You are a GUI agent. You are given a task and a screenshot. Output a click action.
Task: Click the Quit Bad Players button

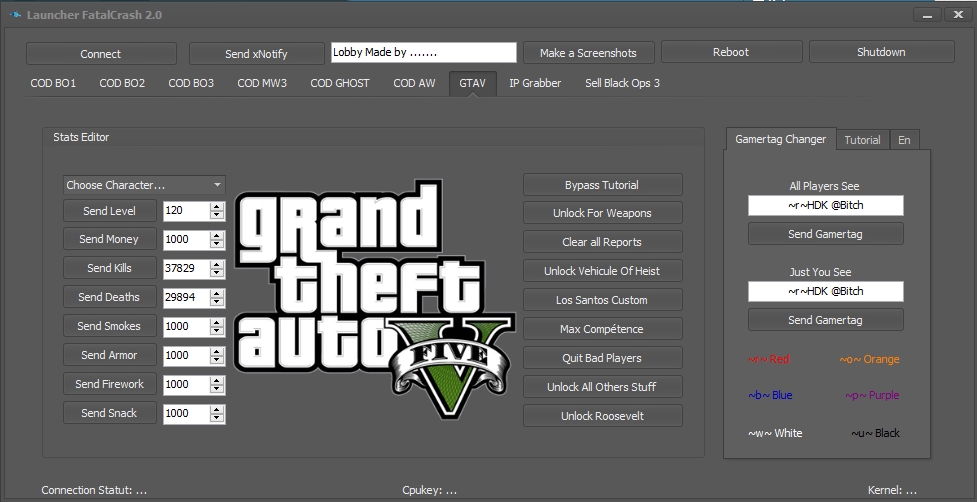[x=603, y=358]
